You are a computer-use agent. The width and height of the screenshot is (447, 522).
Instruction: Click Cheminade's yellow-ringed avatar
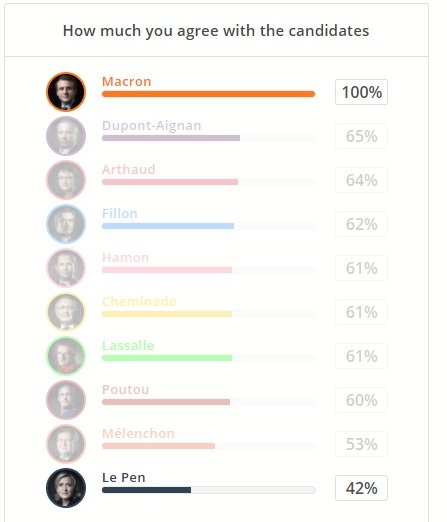(66, 312)
